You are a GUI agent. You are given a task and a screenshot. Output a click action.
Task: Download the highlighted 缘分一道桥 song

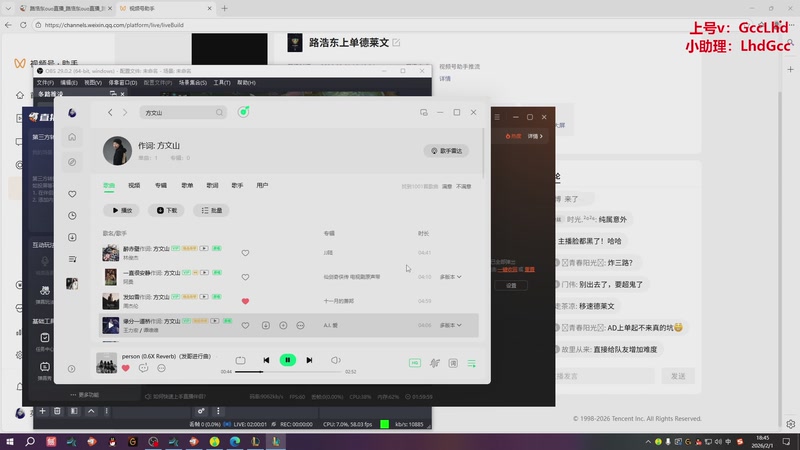pyautogui.click(x=266, y=325)
